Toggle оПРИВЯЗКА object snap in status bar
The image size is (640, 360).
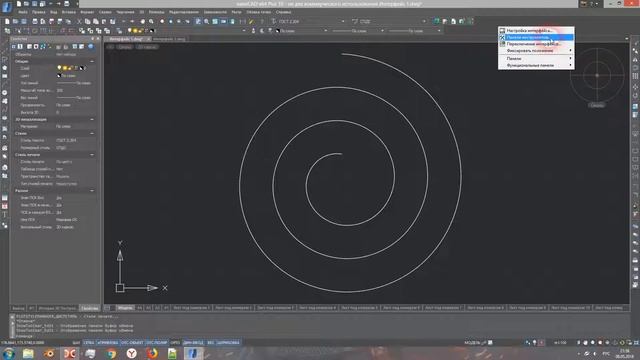107,342
